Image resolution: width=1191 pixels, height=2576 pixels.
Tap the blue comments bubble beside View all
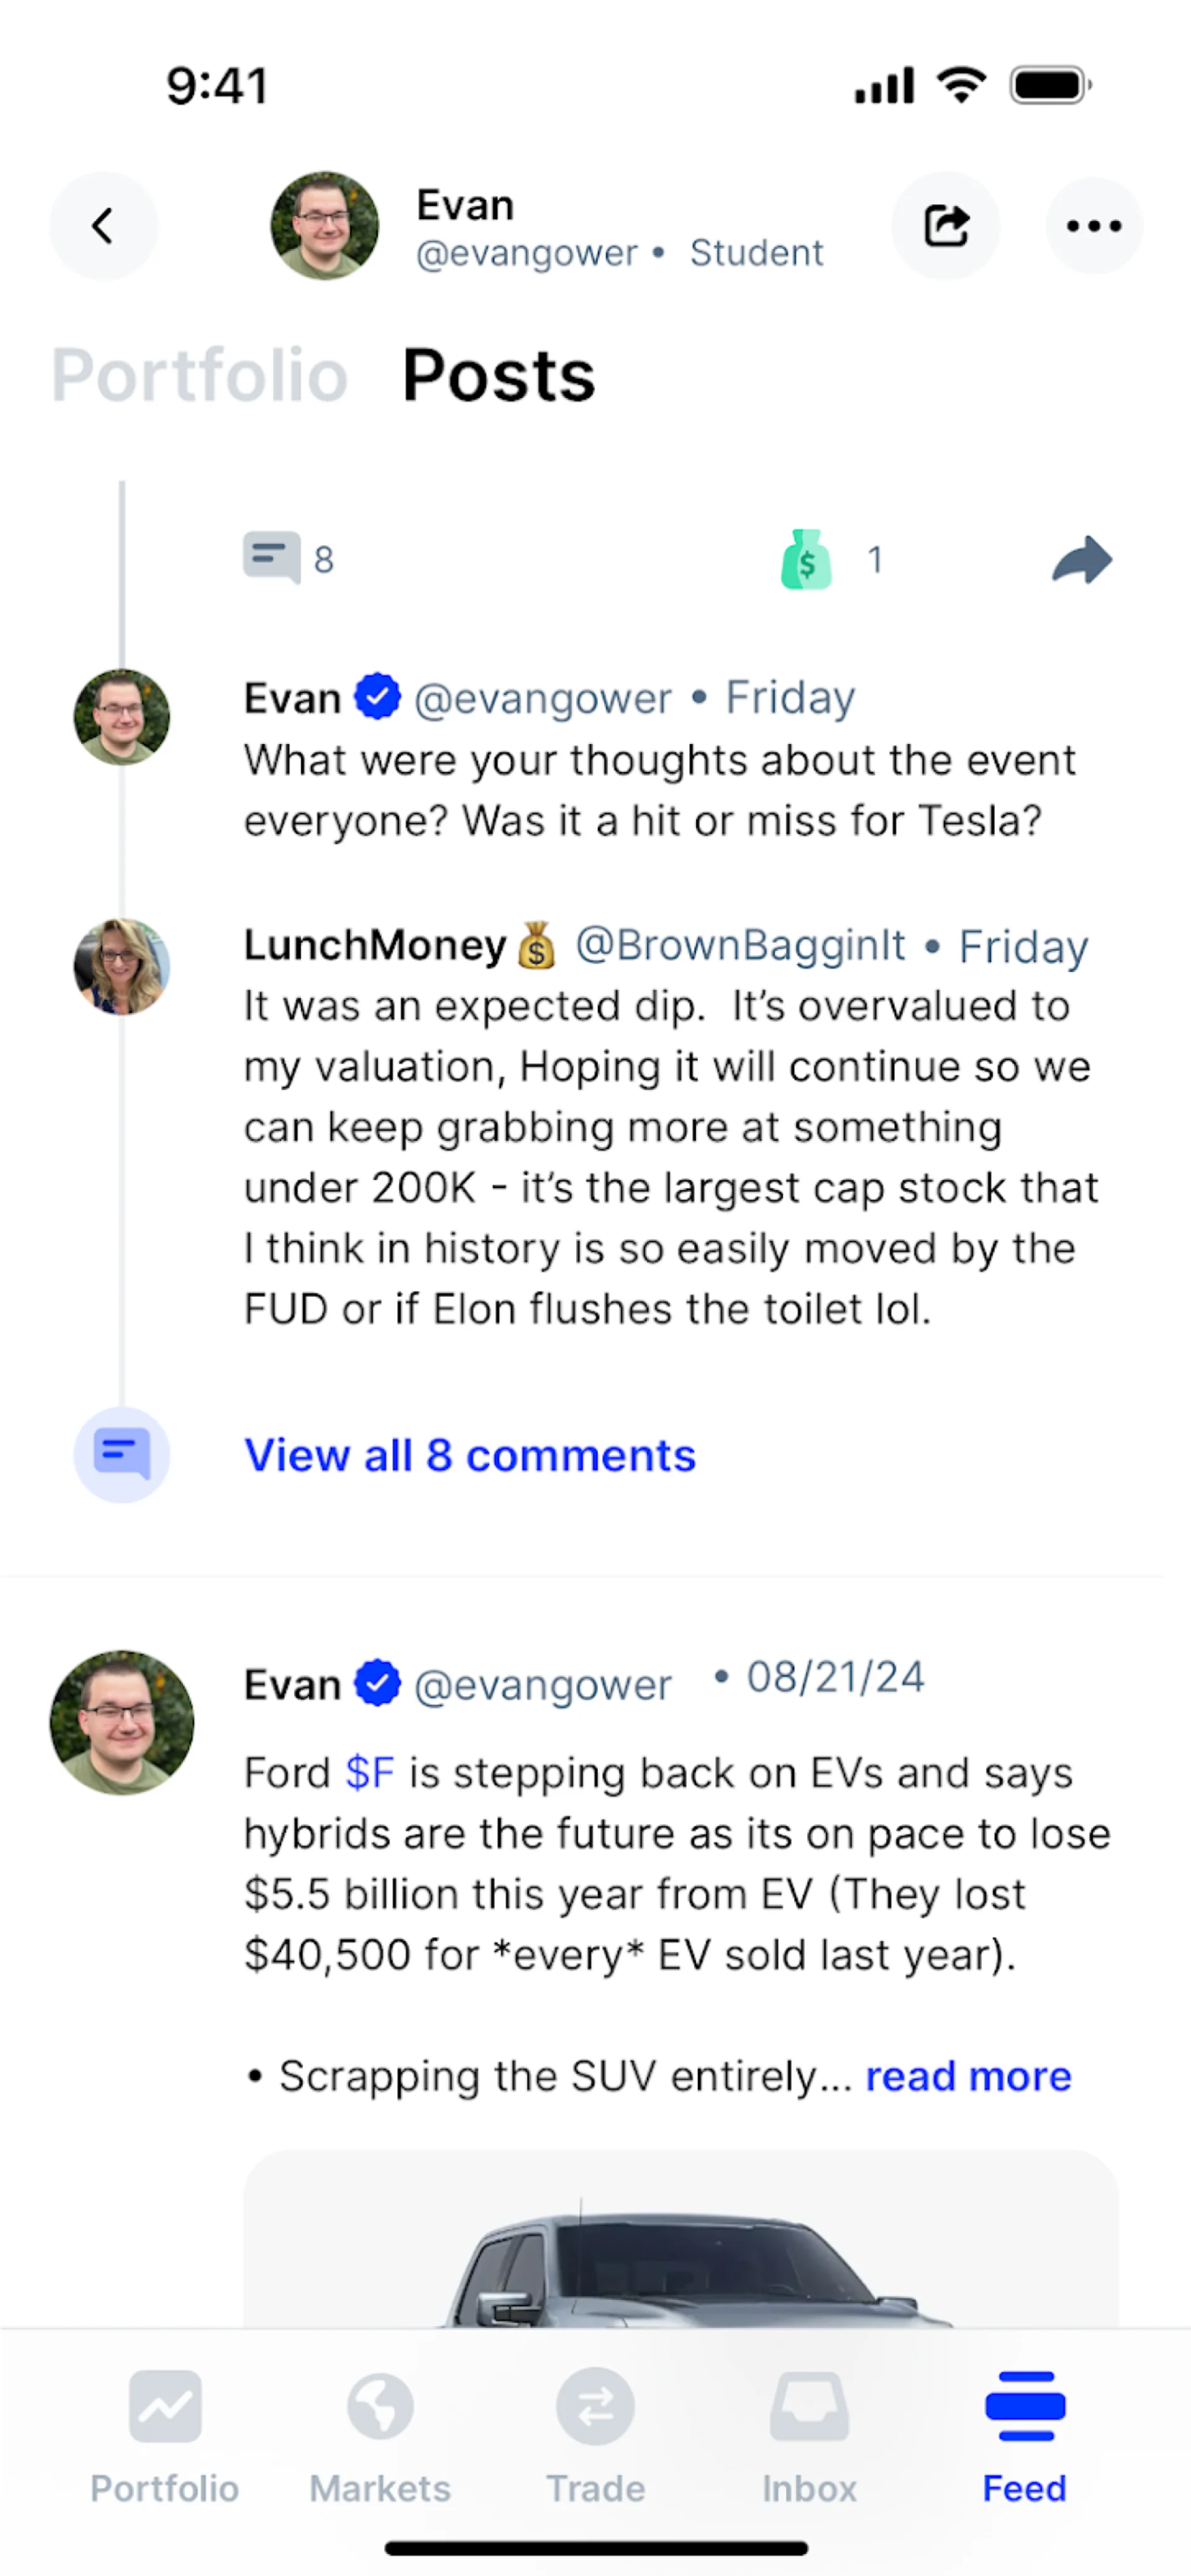click(122, 1454)
